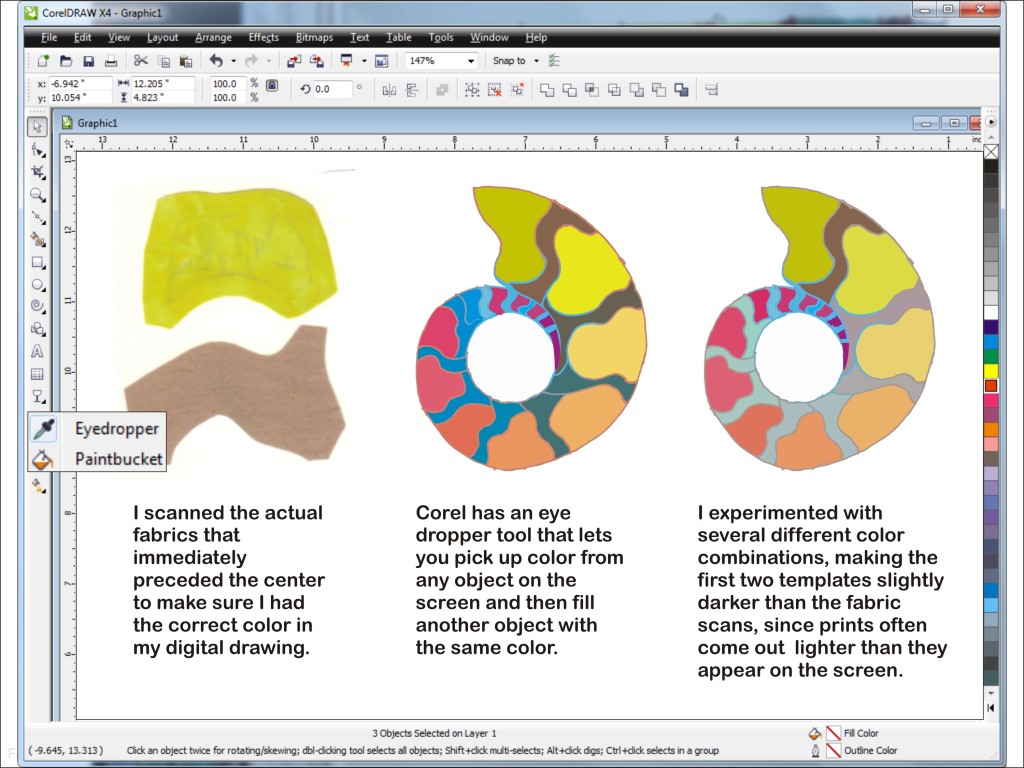The image size is (1024, 768).
Task: Click the Cut scissors icon
Action: click(141, 61)
